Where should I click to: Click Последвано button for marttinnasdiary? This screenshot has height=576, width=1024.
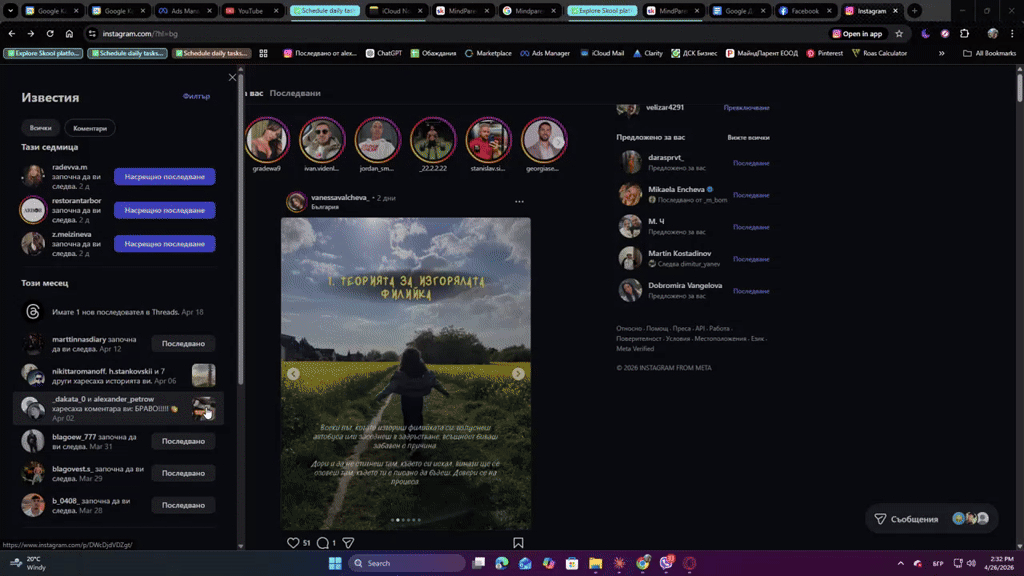[x=184, y=344]
